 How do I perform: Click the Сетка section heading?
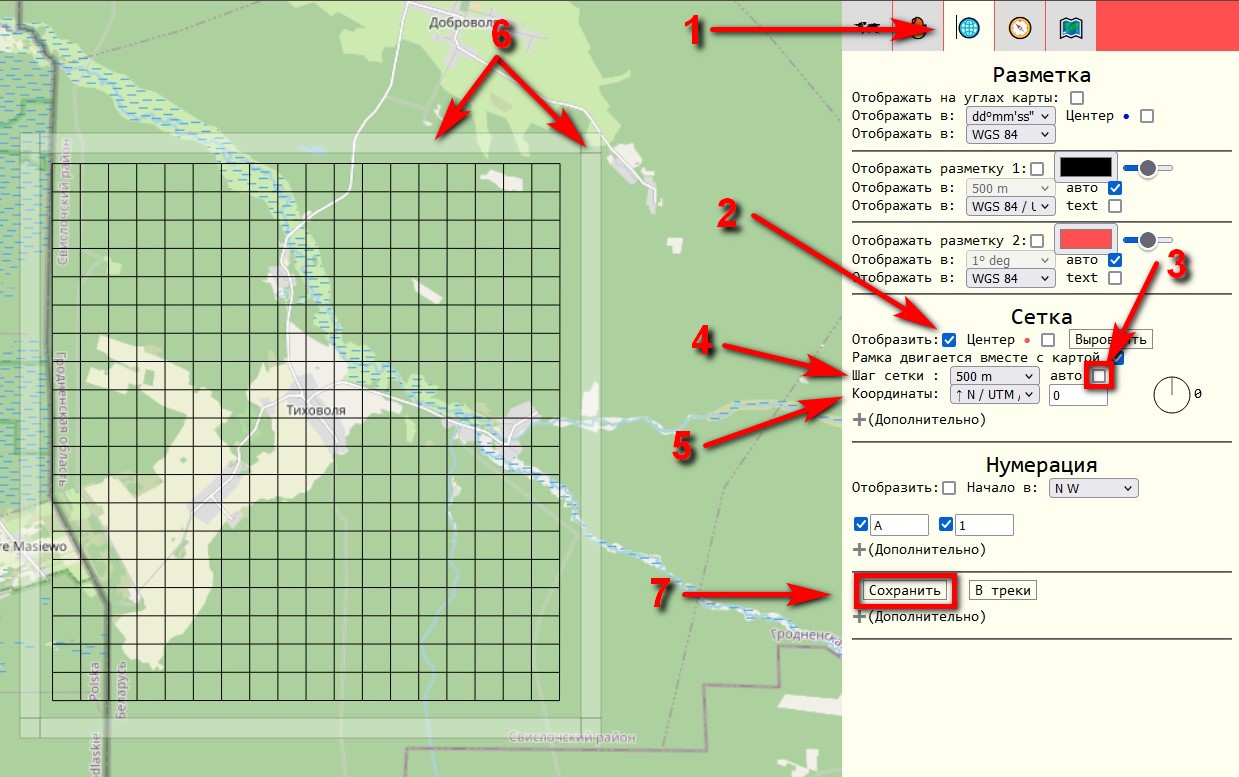1041,317
